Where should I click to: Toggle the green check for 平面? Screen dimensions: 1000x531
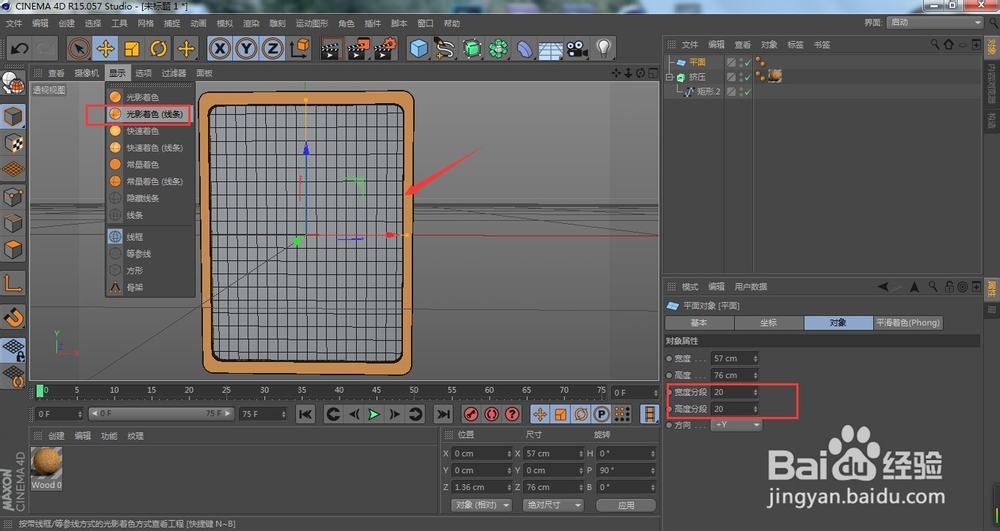[747, 62]
